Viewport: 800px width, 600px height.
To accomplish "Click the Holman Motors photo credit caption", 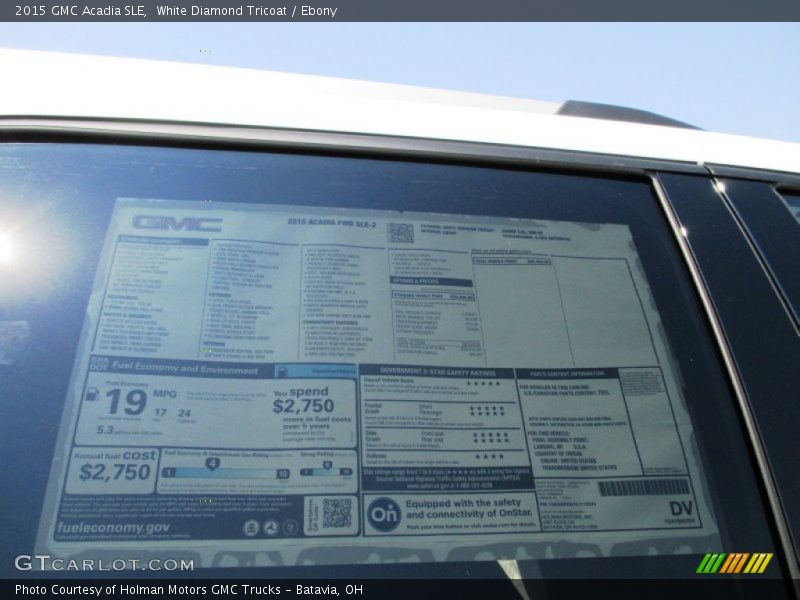I will point(189,590).
